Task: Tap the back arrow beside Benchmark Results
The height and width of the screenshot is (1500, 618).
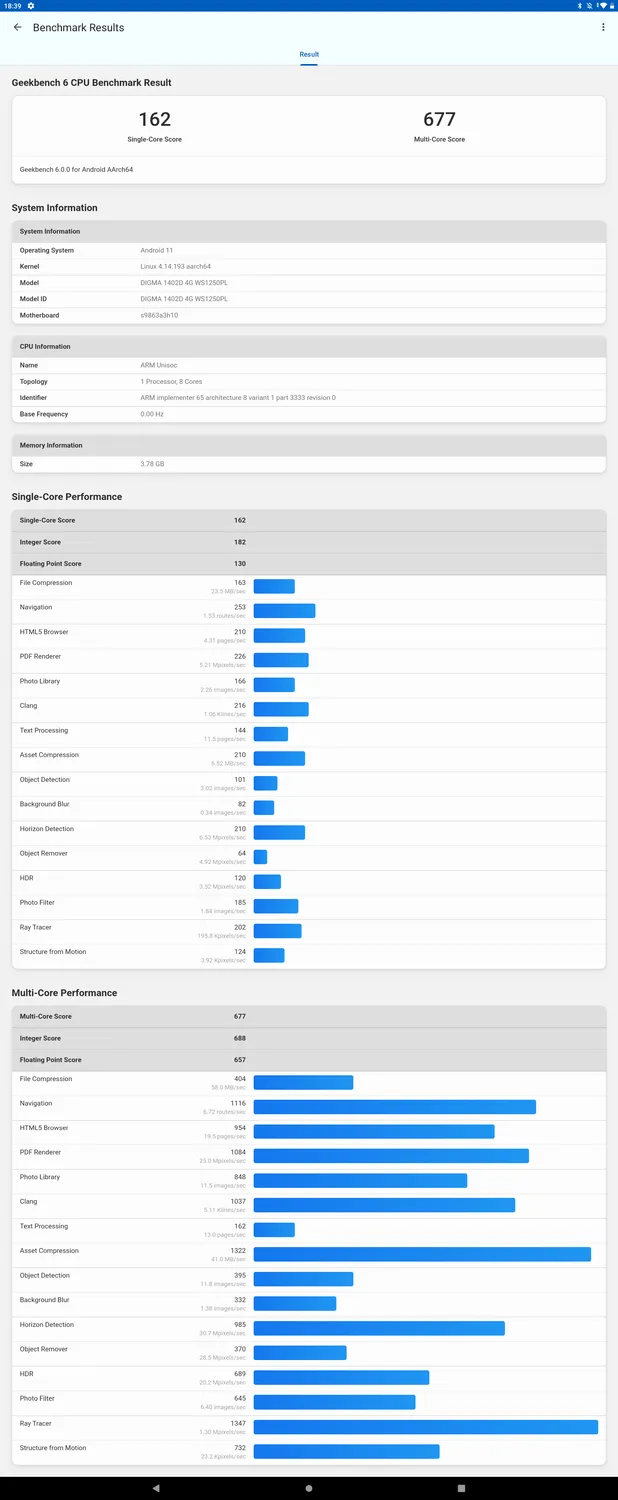Action: click(x=18, y=27)
